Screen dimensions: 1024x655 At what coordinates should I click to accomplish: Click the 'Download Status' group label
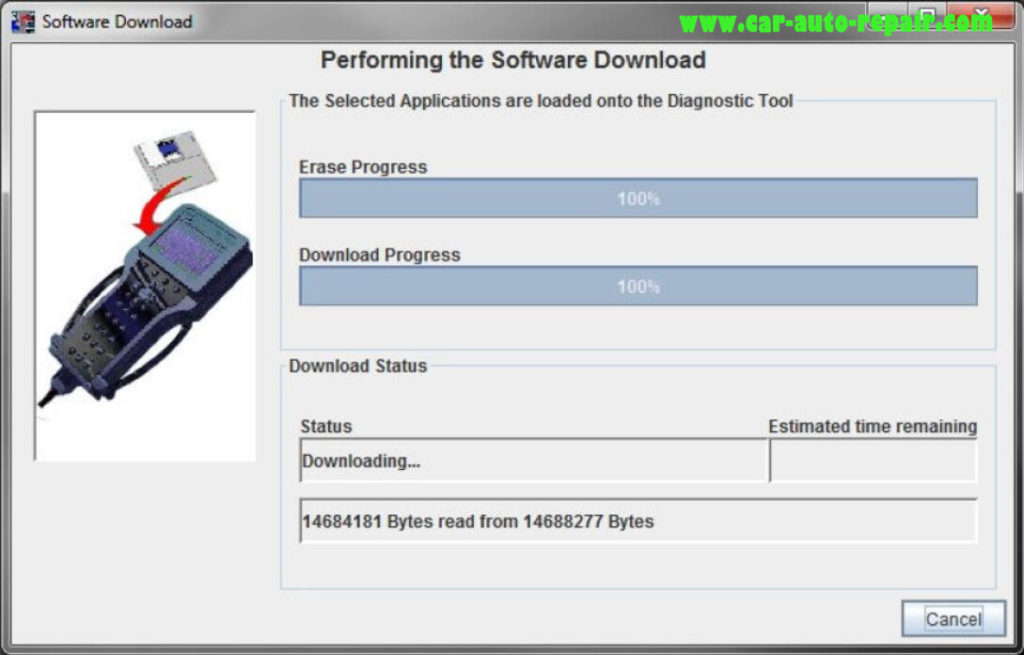(x=358, y=366)
